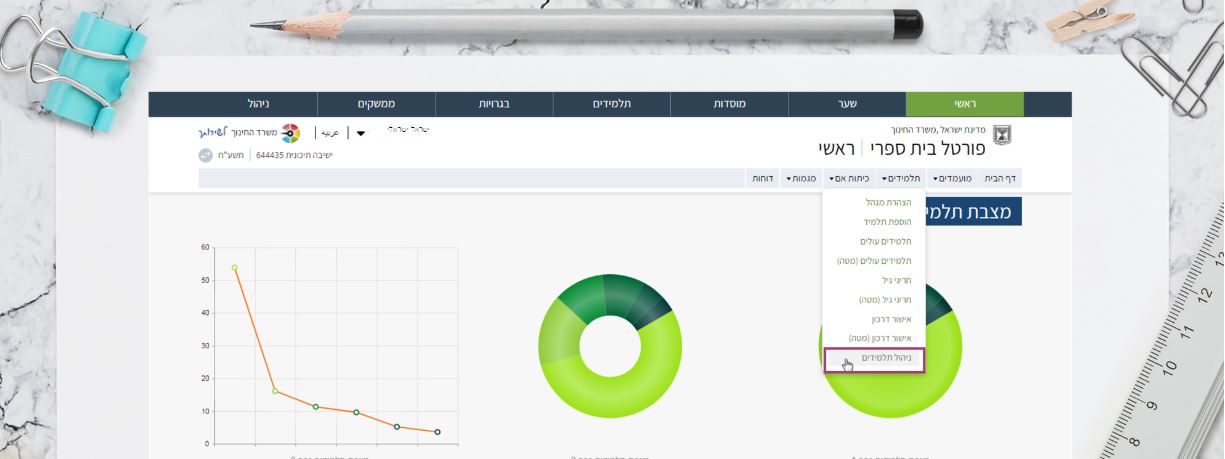Click the first data point on line chart

coord(234,267)
